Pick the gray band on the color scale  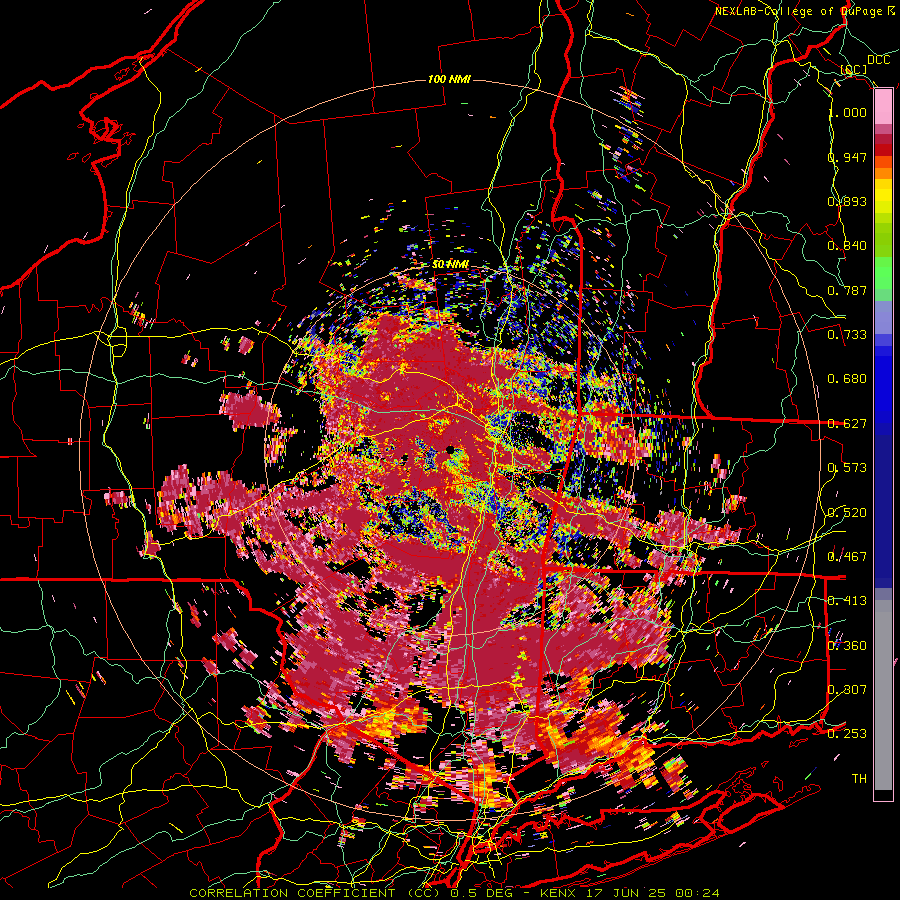point(883,695)
